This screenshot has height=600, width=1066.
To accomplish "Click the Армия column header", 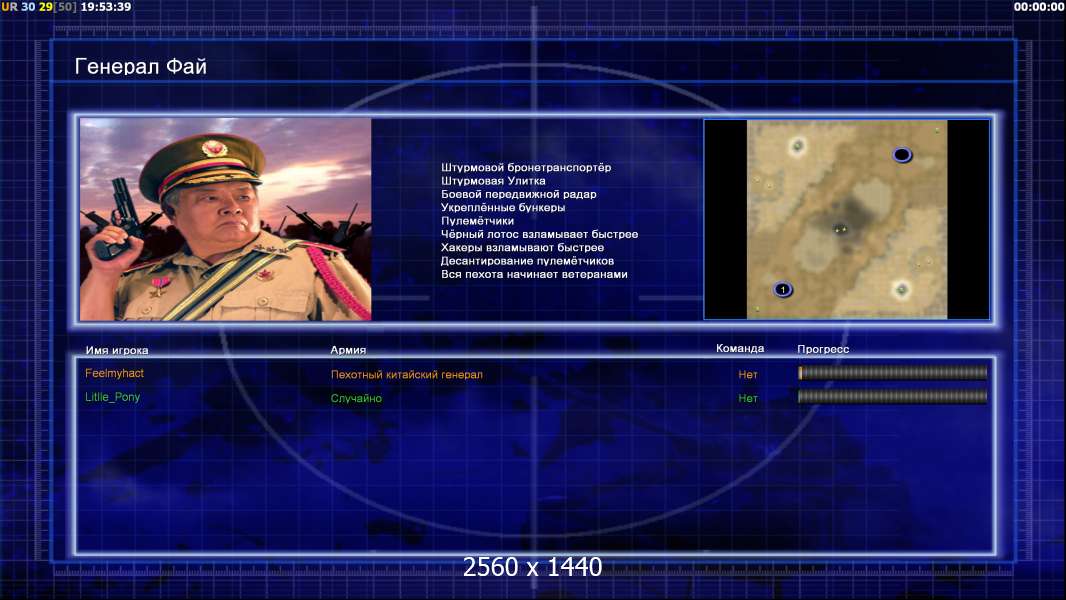I will coord(348,350).
